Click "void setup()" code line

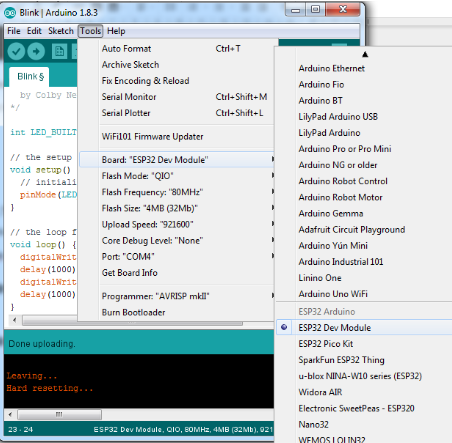[40, 170]
